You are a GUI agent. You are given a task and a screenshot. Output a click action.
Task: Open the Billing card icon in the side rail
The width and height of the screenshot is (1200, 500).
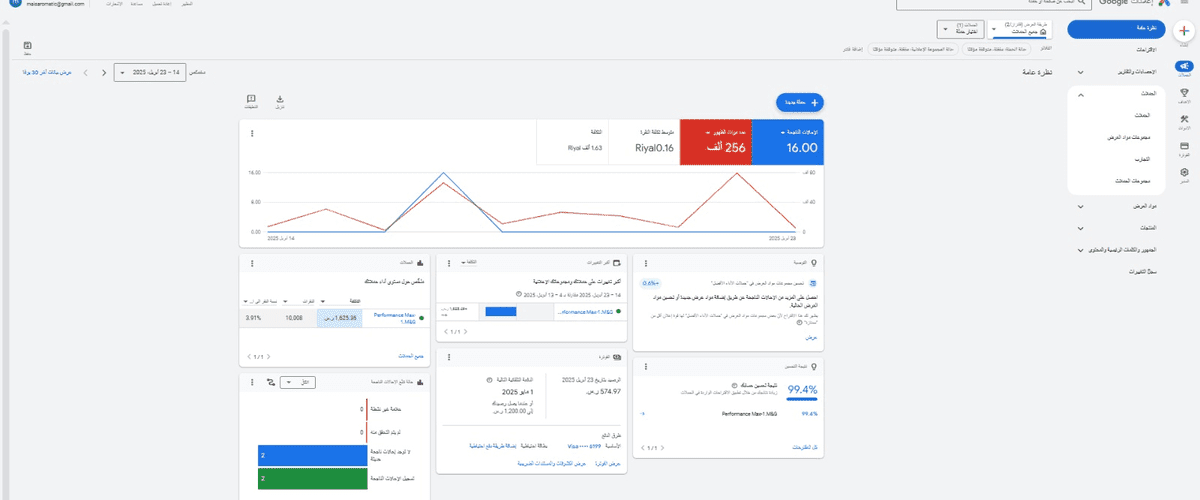pos(1184,148)
